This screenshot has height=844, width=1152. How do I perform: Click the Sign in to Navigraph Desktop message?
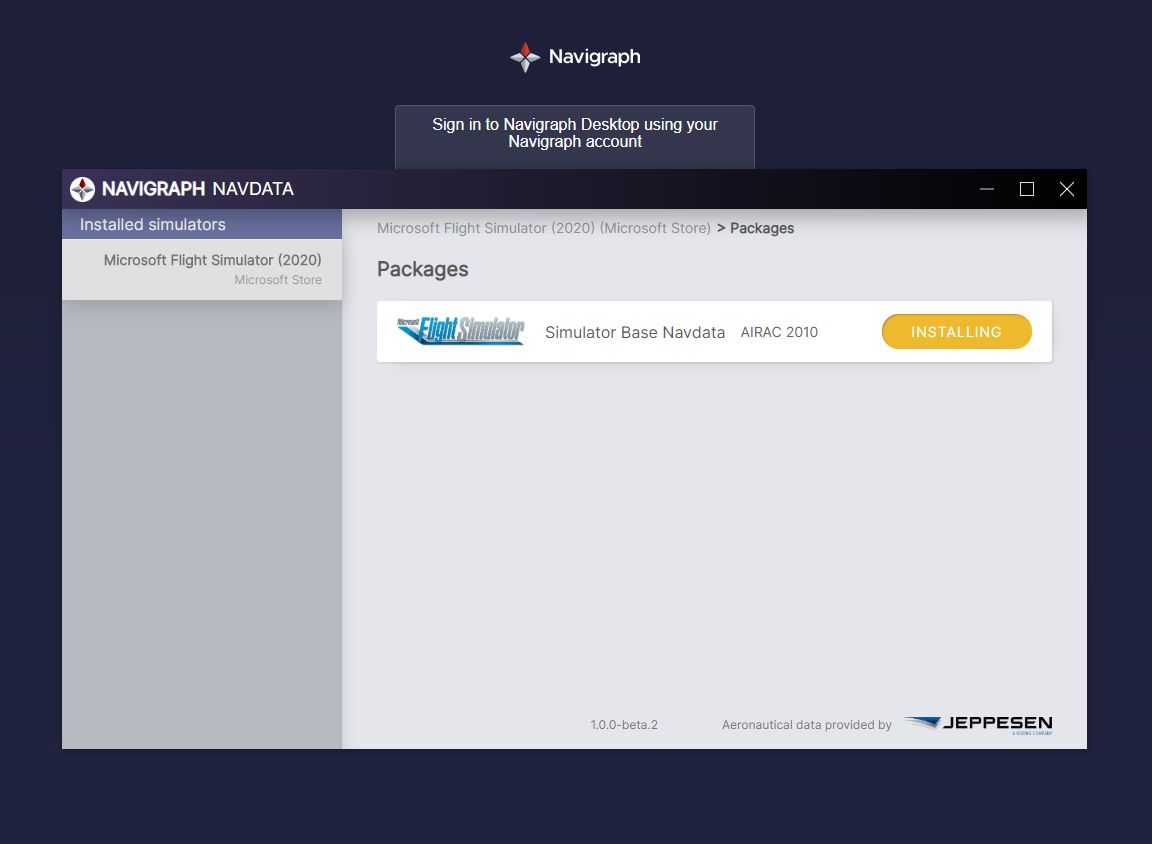click(575, 133)
